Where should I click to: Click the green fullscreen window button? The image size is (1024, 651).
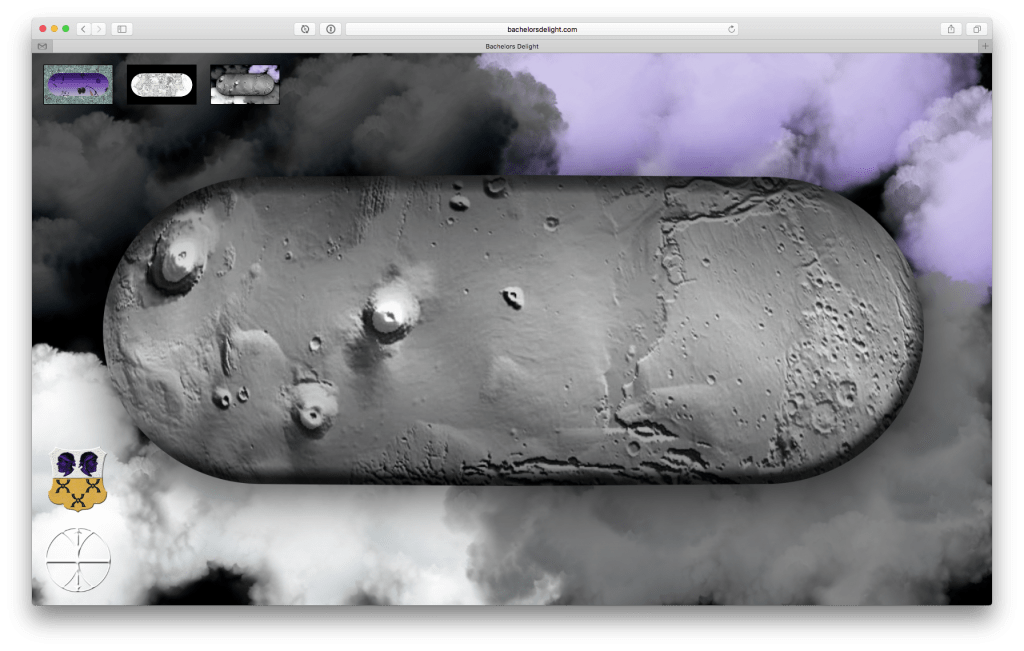coord(66,29)
